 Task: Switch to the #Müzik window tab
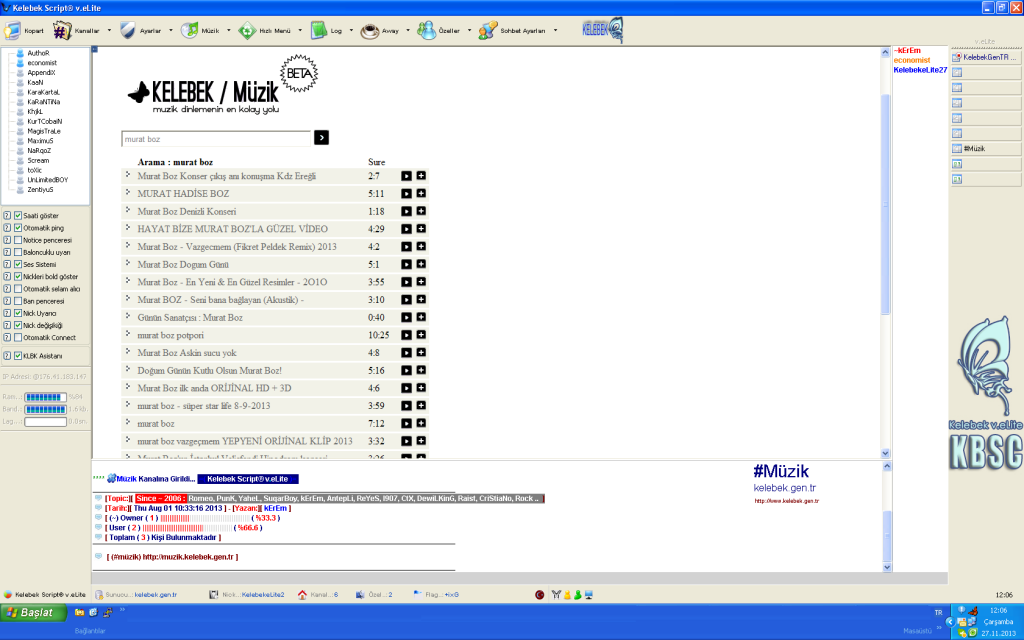(986, 149)
